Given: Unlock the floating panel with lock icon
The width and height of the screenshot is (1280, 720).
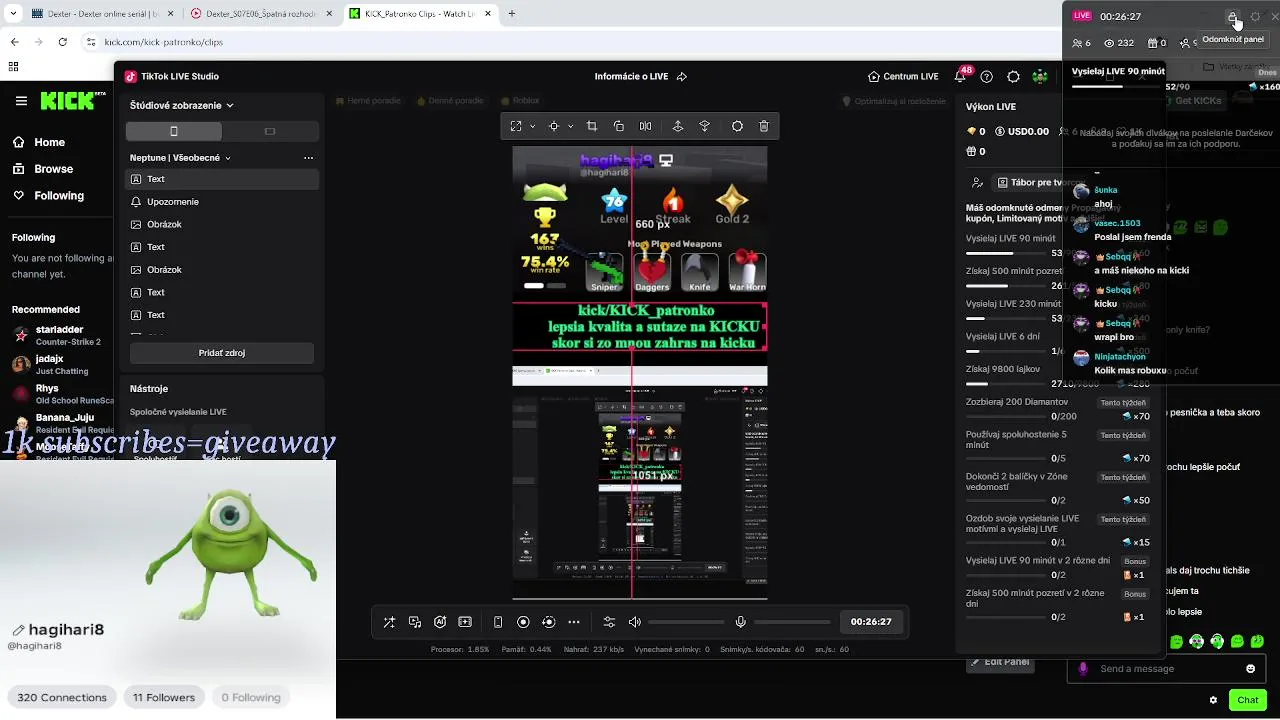Looking at the screenshot, I should 1233,17.
